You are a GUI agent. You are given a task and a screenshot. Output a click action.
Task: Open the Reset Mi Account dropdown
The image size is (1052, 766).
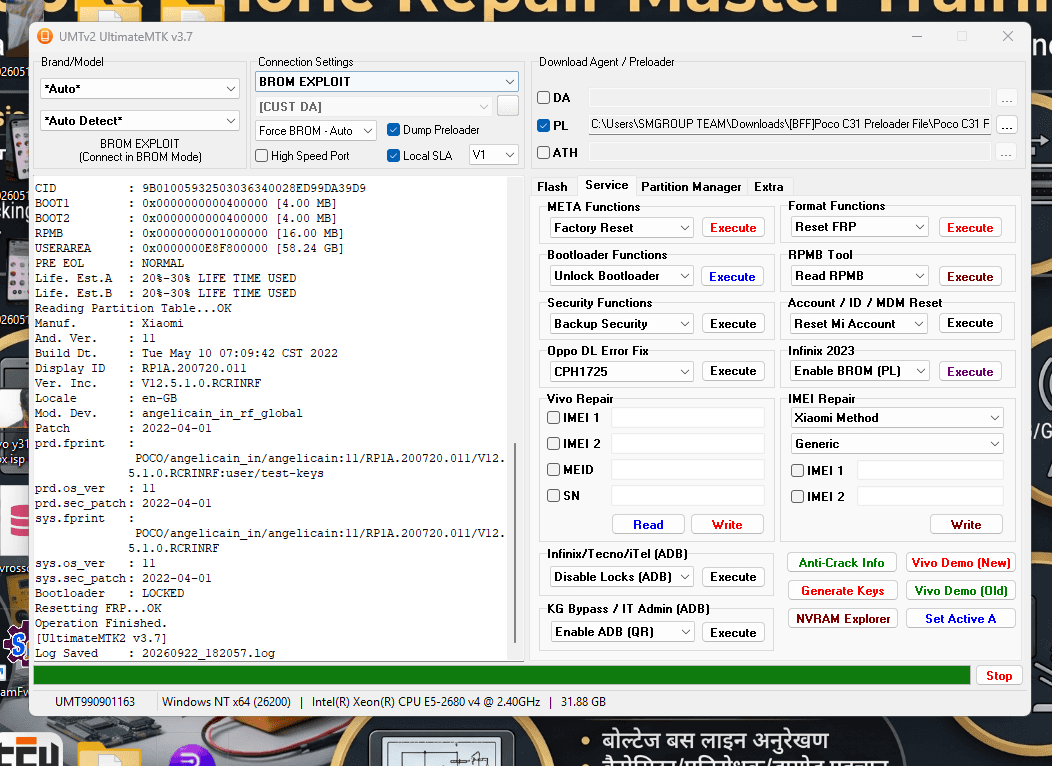click(x=859, y=324)
